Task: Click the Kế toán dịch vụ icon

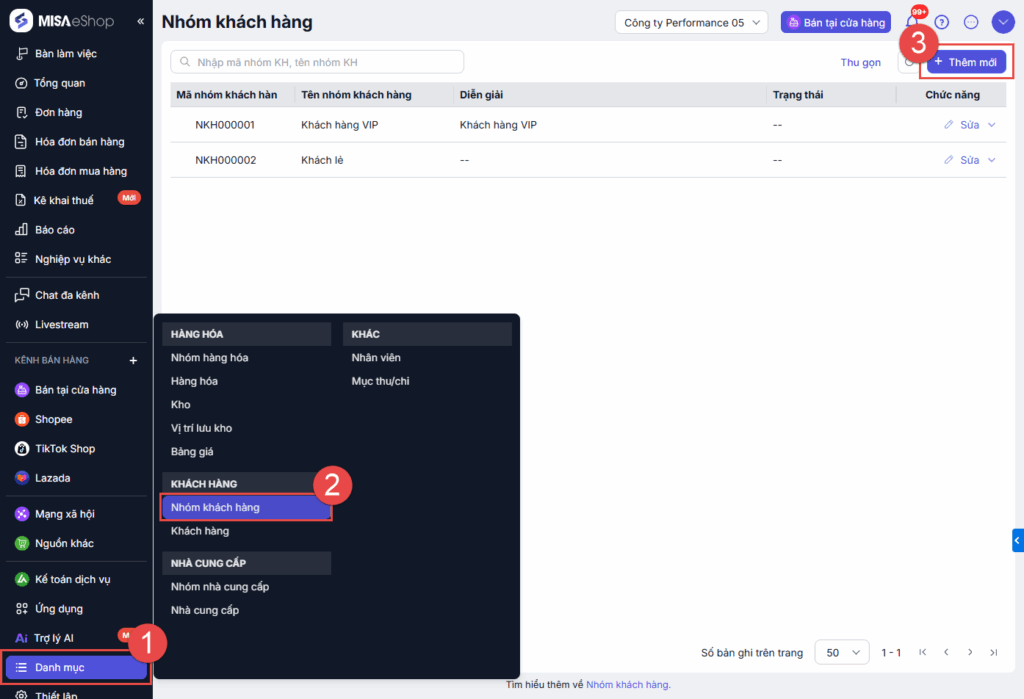Action: [x=22, y=579]
